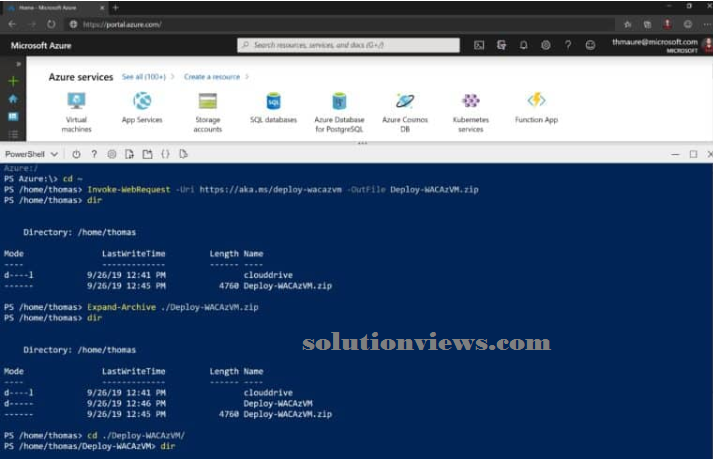Click Microsoft Azure brand title
The width and height of the screenshot is (713, 459).
pos(41,45)
